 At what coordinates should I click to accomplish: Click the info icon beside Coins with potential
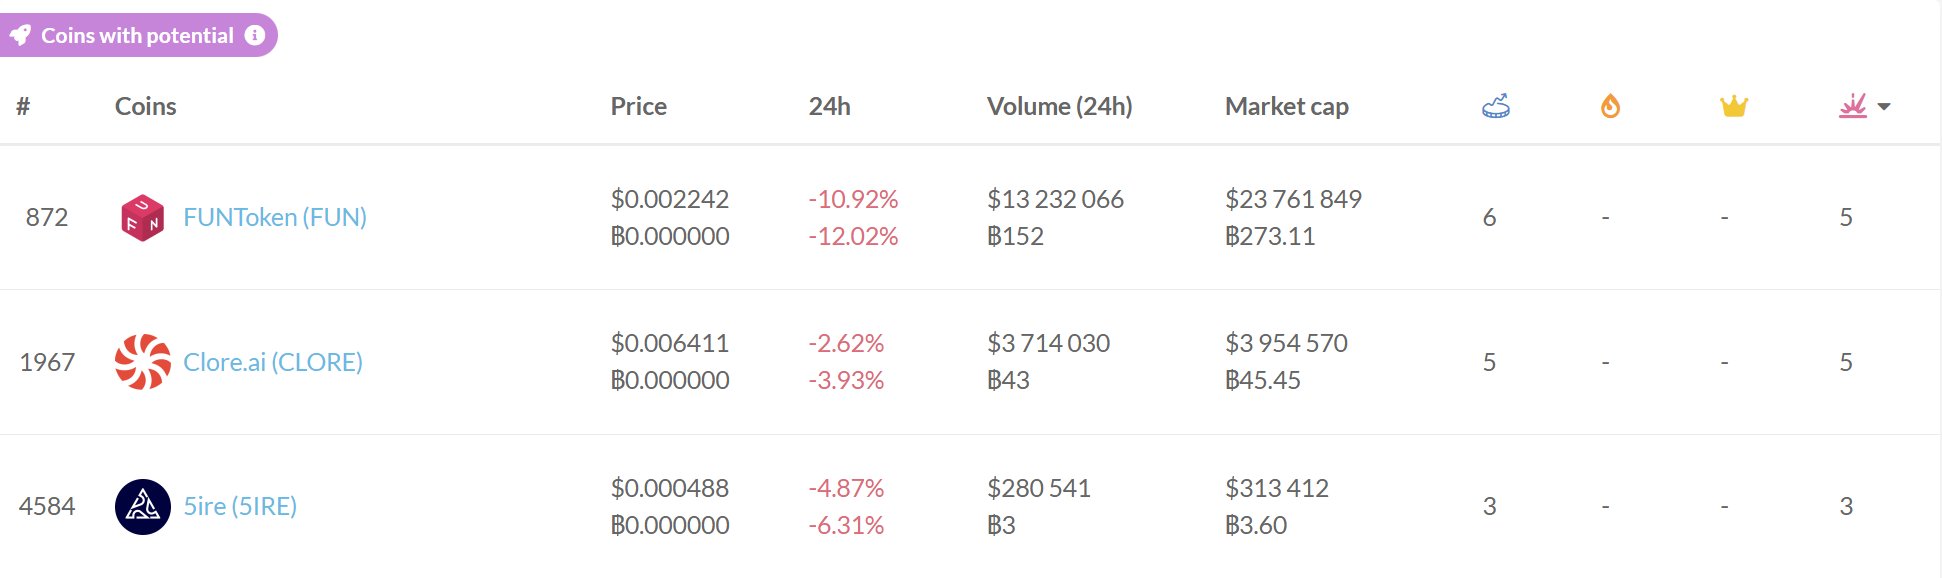tap(255, 35)
